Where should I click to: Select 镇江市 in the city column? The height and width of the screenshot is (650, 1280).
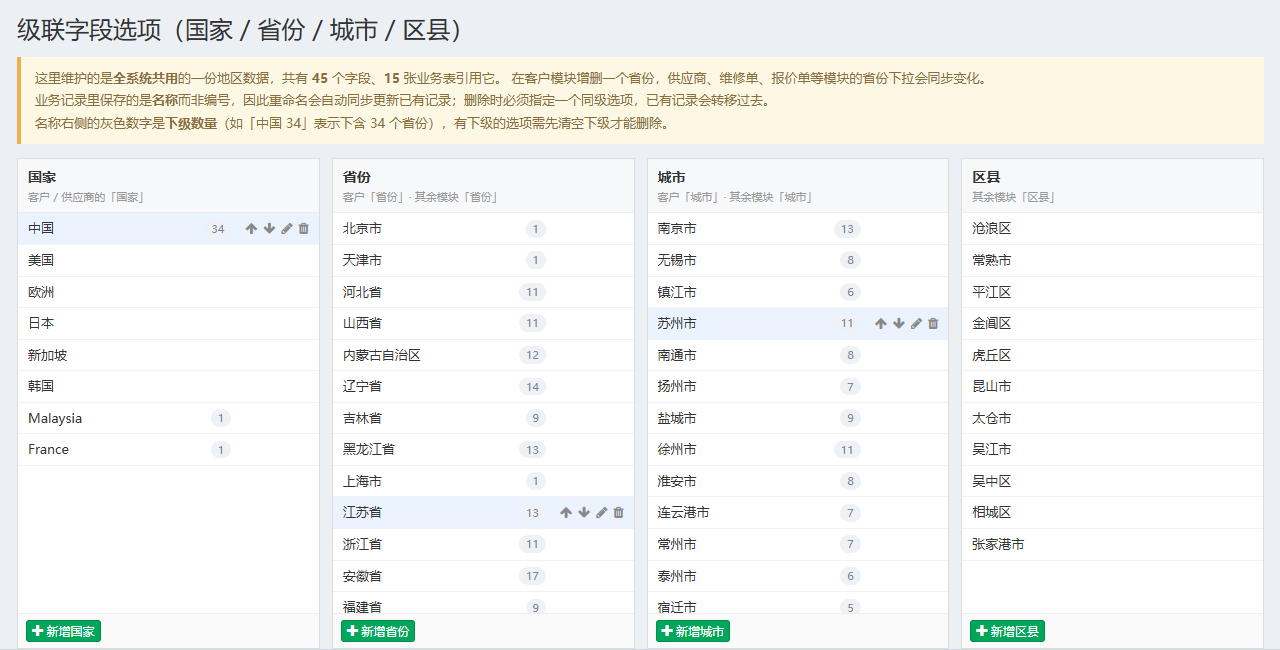click(x=798, y=292)
